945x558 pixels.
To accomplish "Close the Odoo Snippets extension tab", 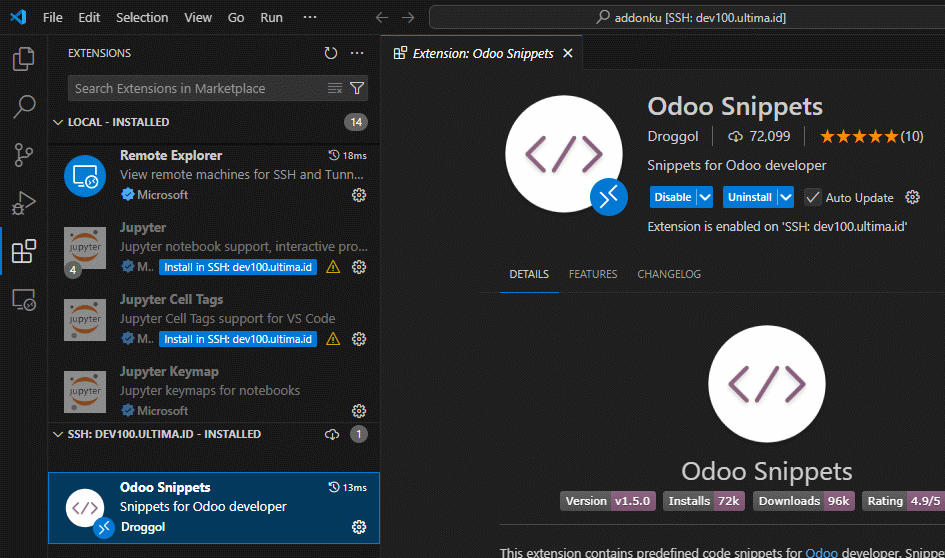I will [x=568, y=54].
